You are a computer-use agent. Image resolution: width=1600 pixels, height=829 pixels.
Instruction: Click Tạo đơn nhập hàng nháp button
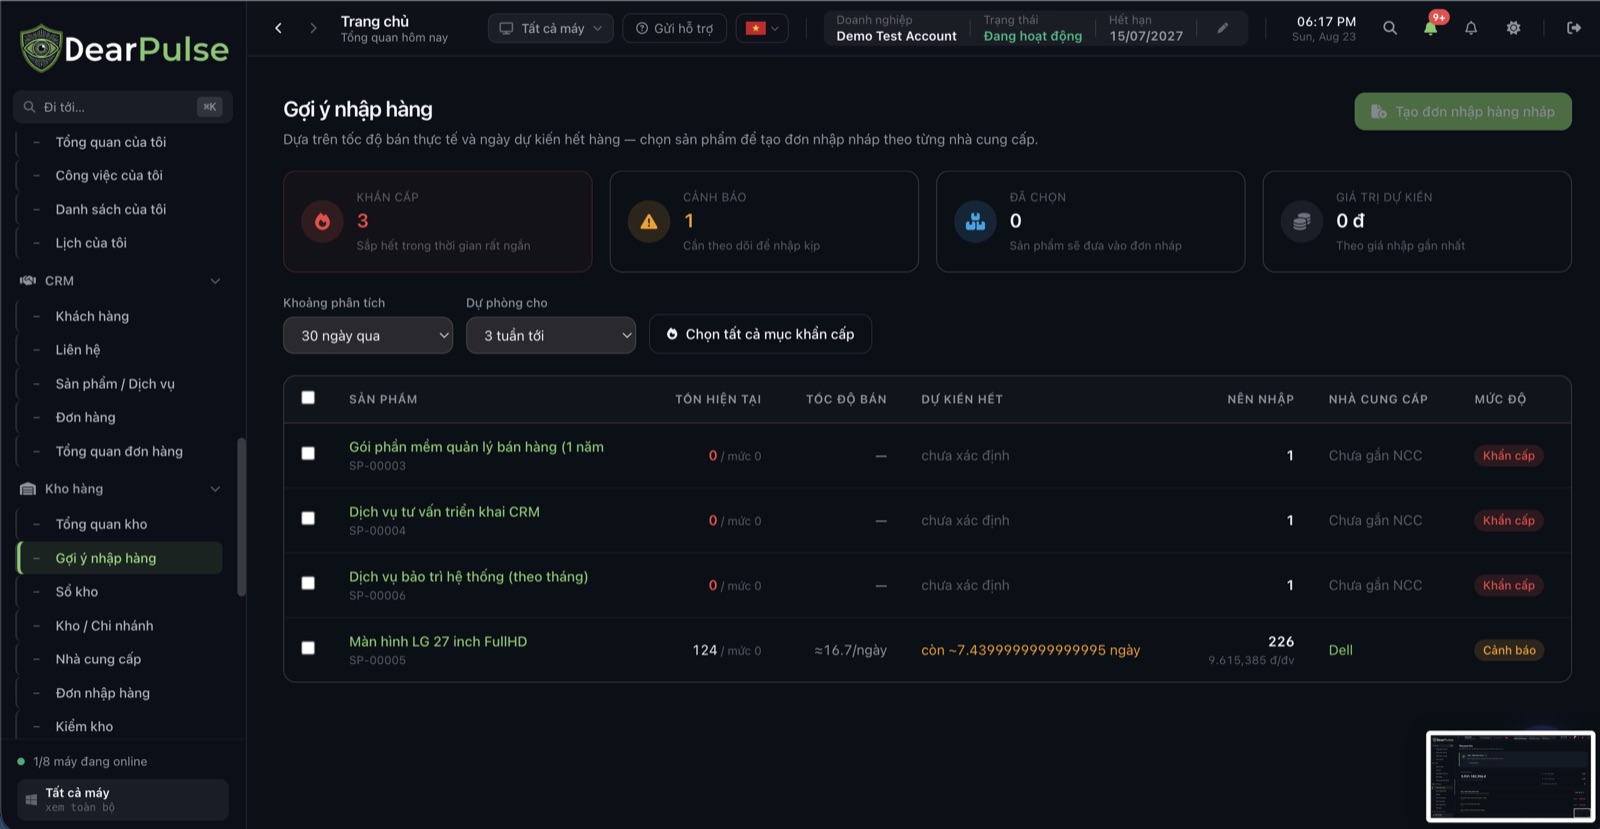click(x=1463, y=111)
